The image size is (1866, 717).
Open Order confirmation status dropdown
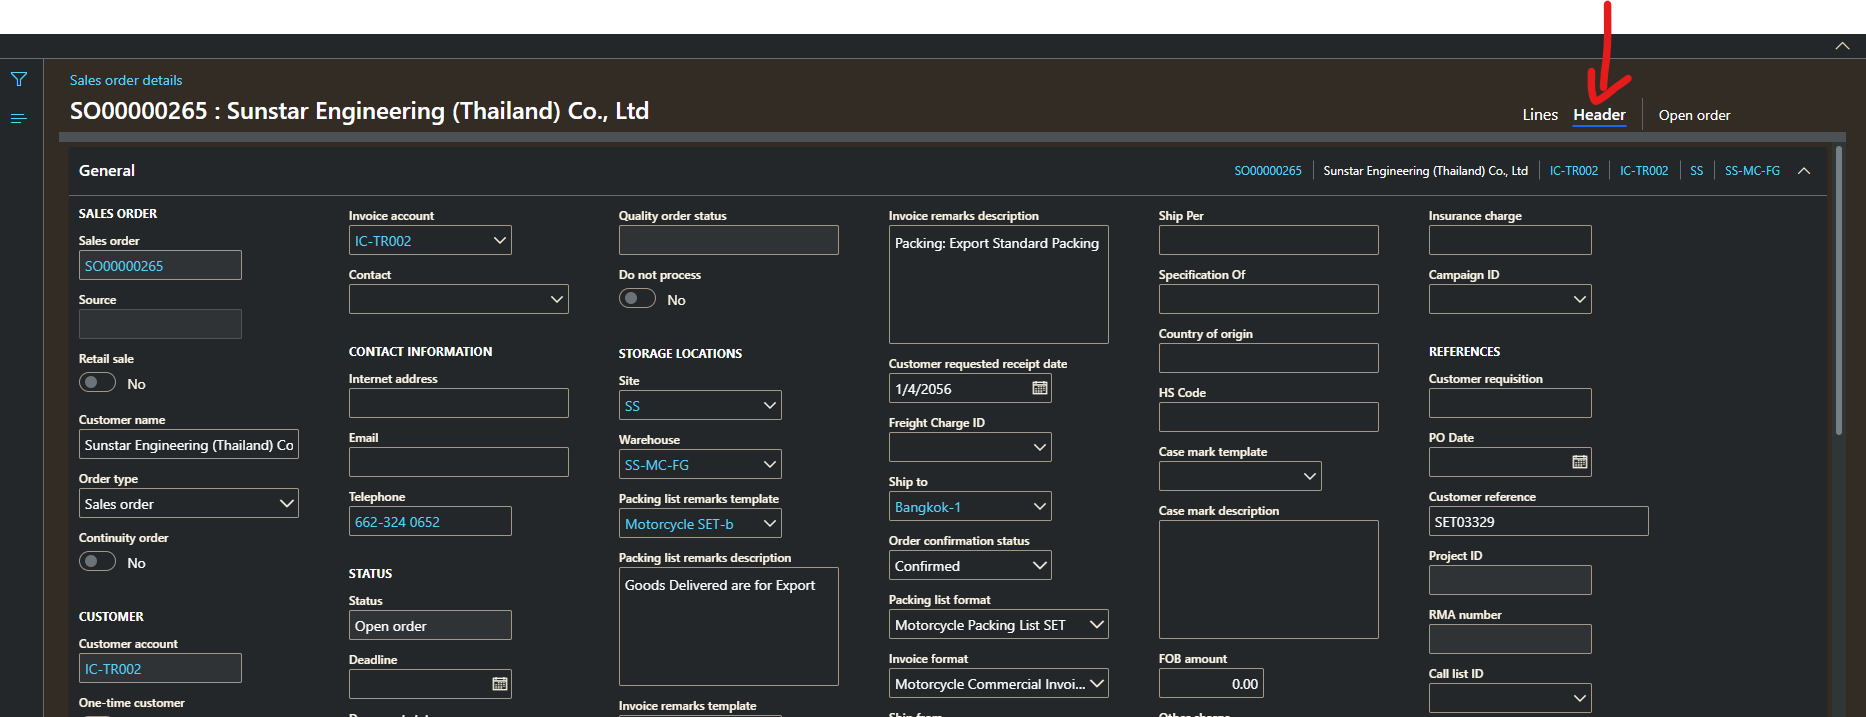(x=1040, y=565)
